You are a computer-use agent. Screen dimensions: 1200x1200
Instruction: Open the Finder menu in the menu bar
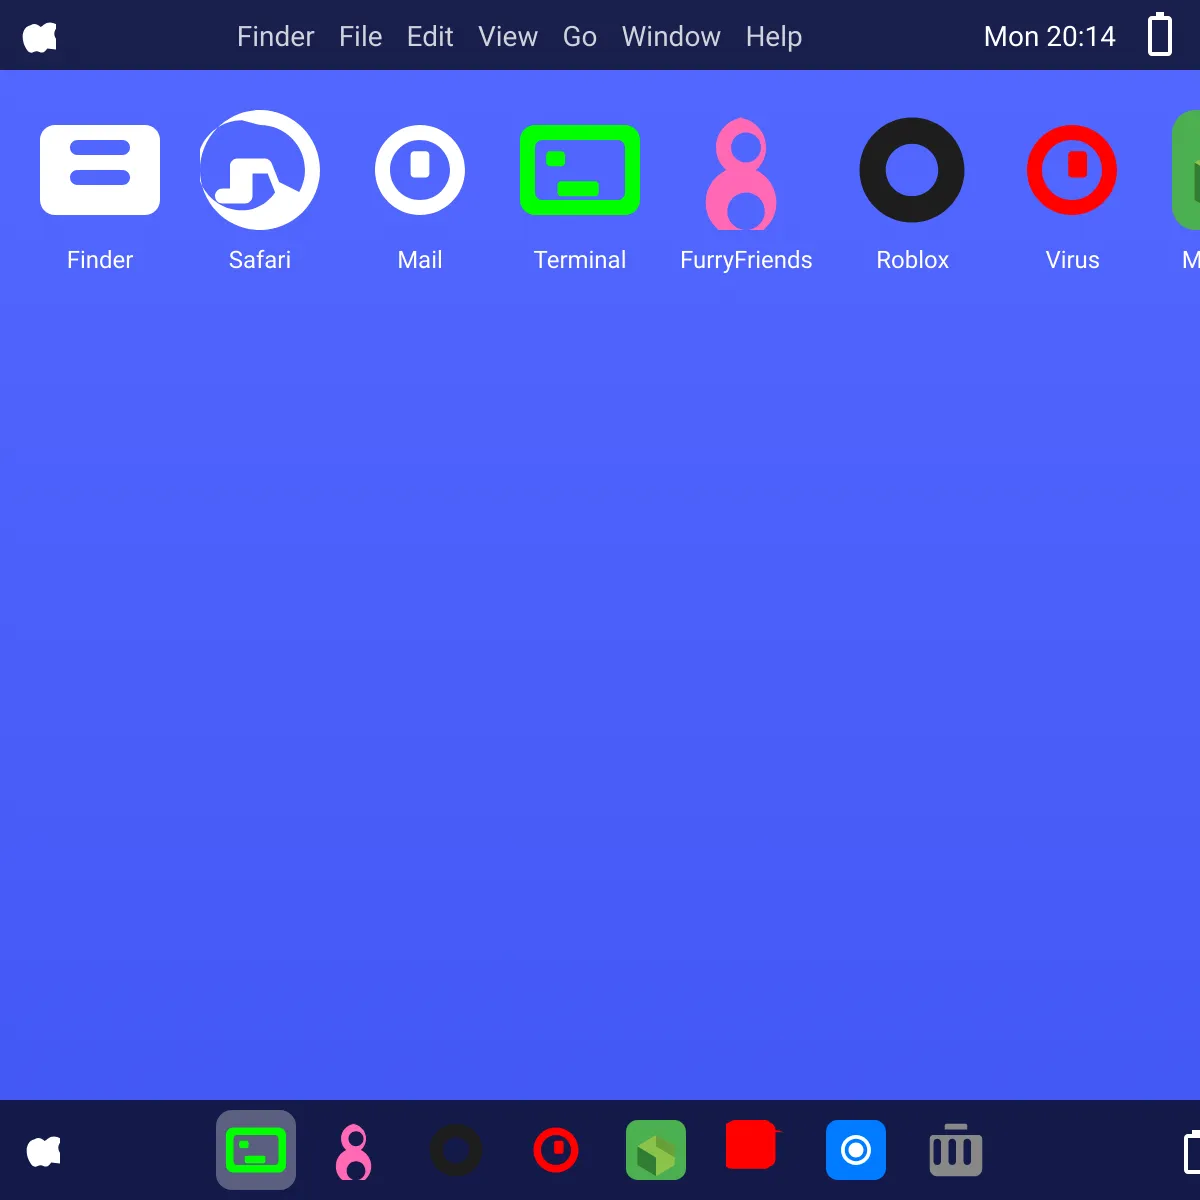point(275,37)
